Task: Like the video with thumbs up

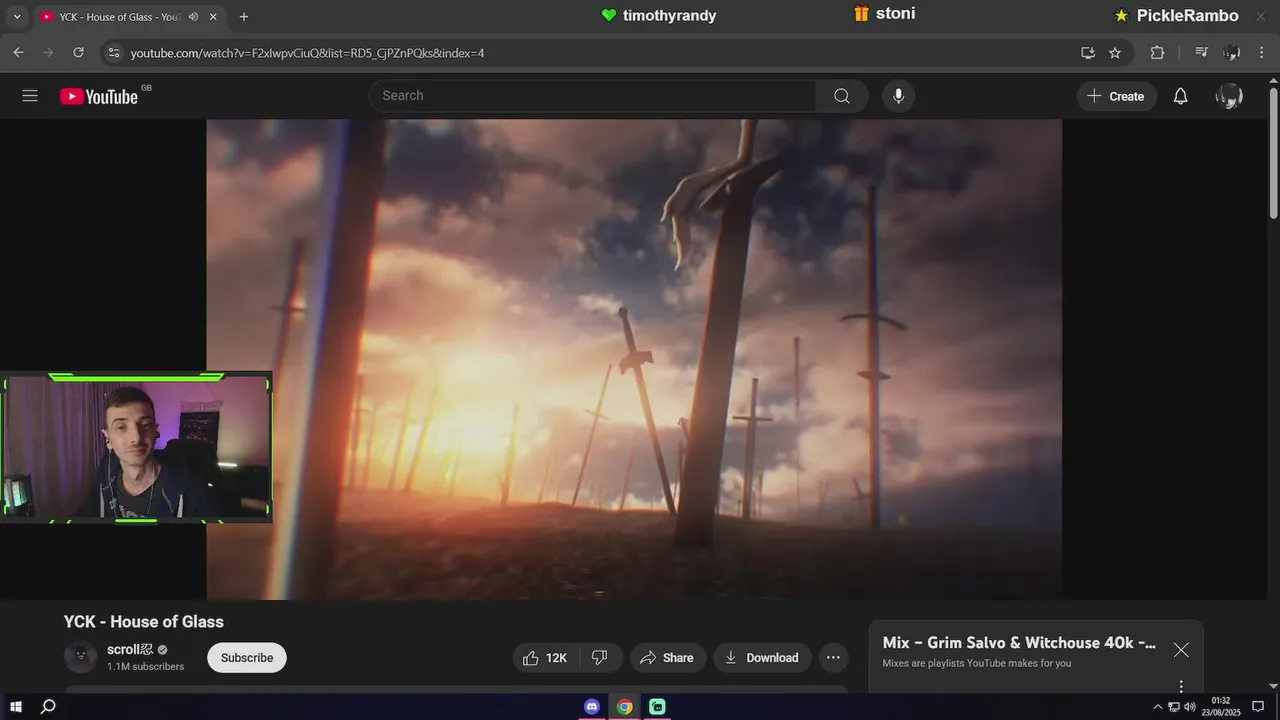Action: 545,657
